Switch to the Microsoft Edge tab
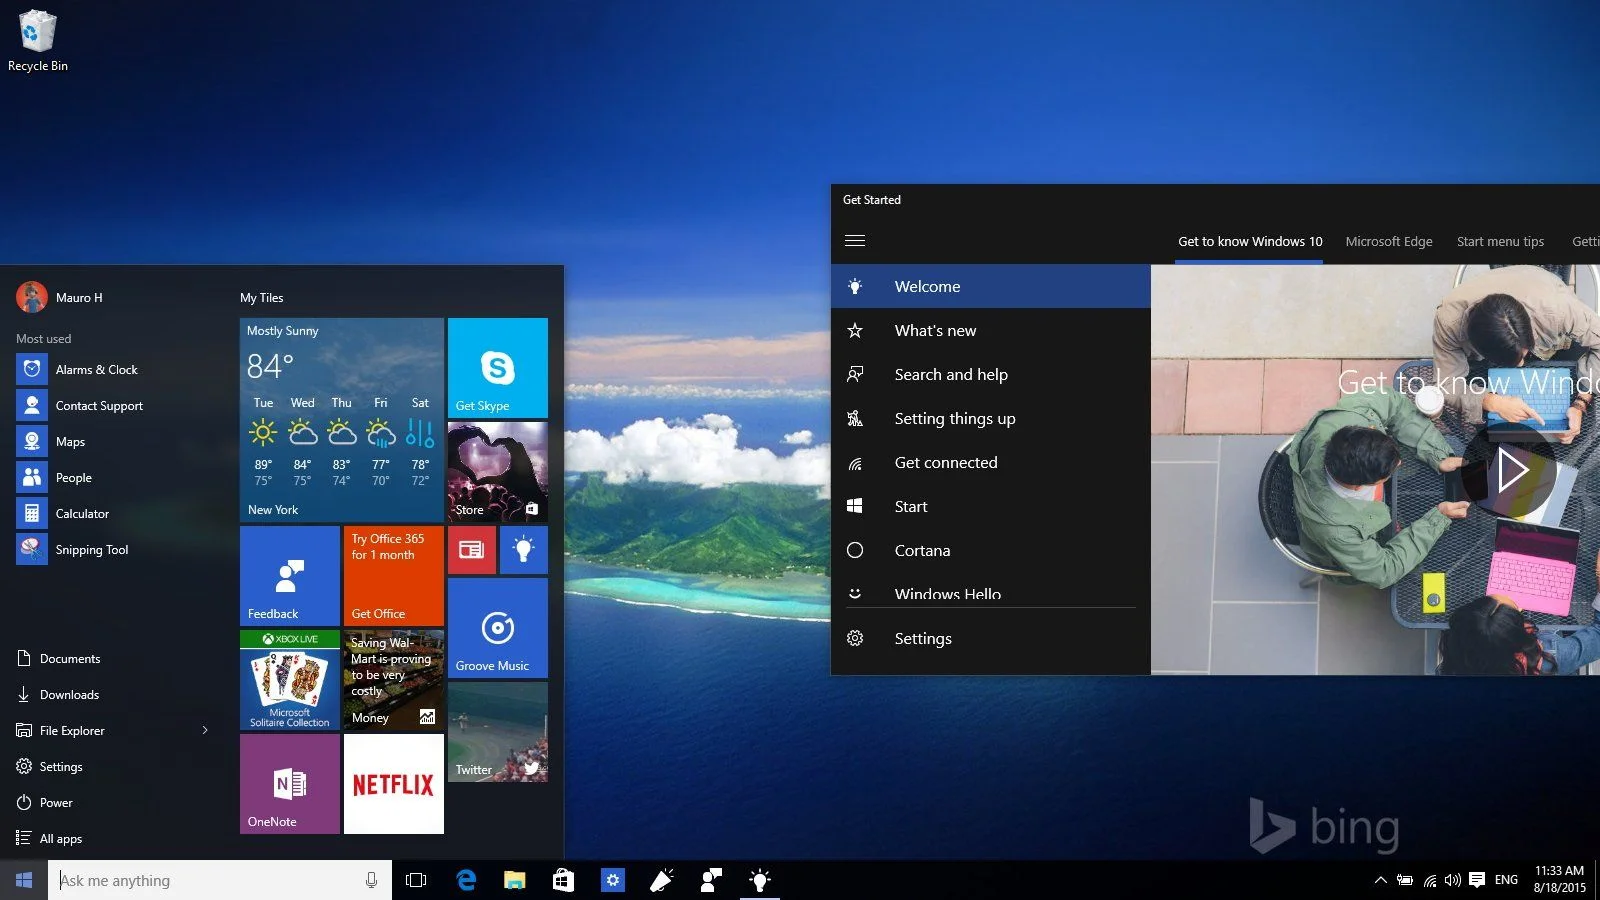 pyautogui.click(x=1389, y=241)
